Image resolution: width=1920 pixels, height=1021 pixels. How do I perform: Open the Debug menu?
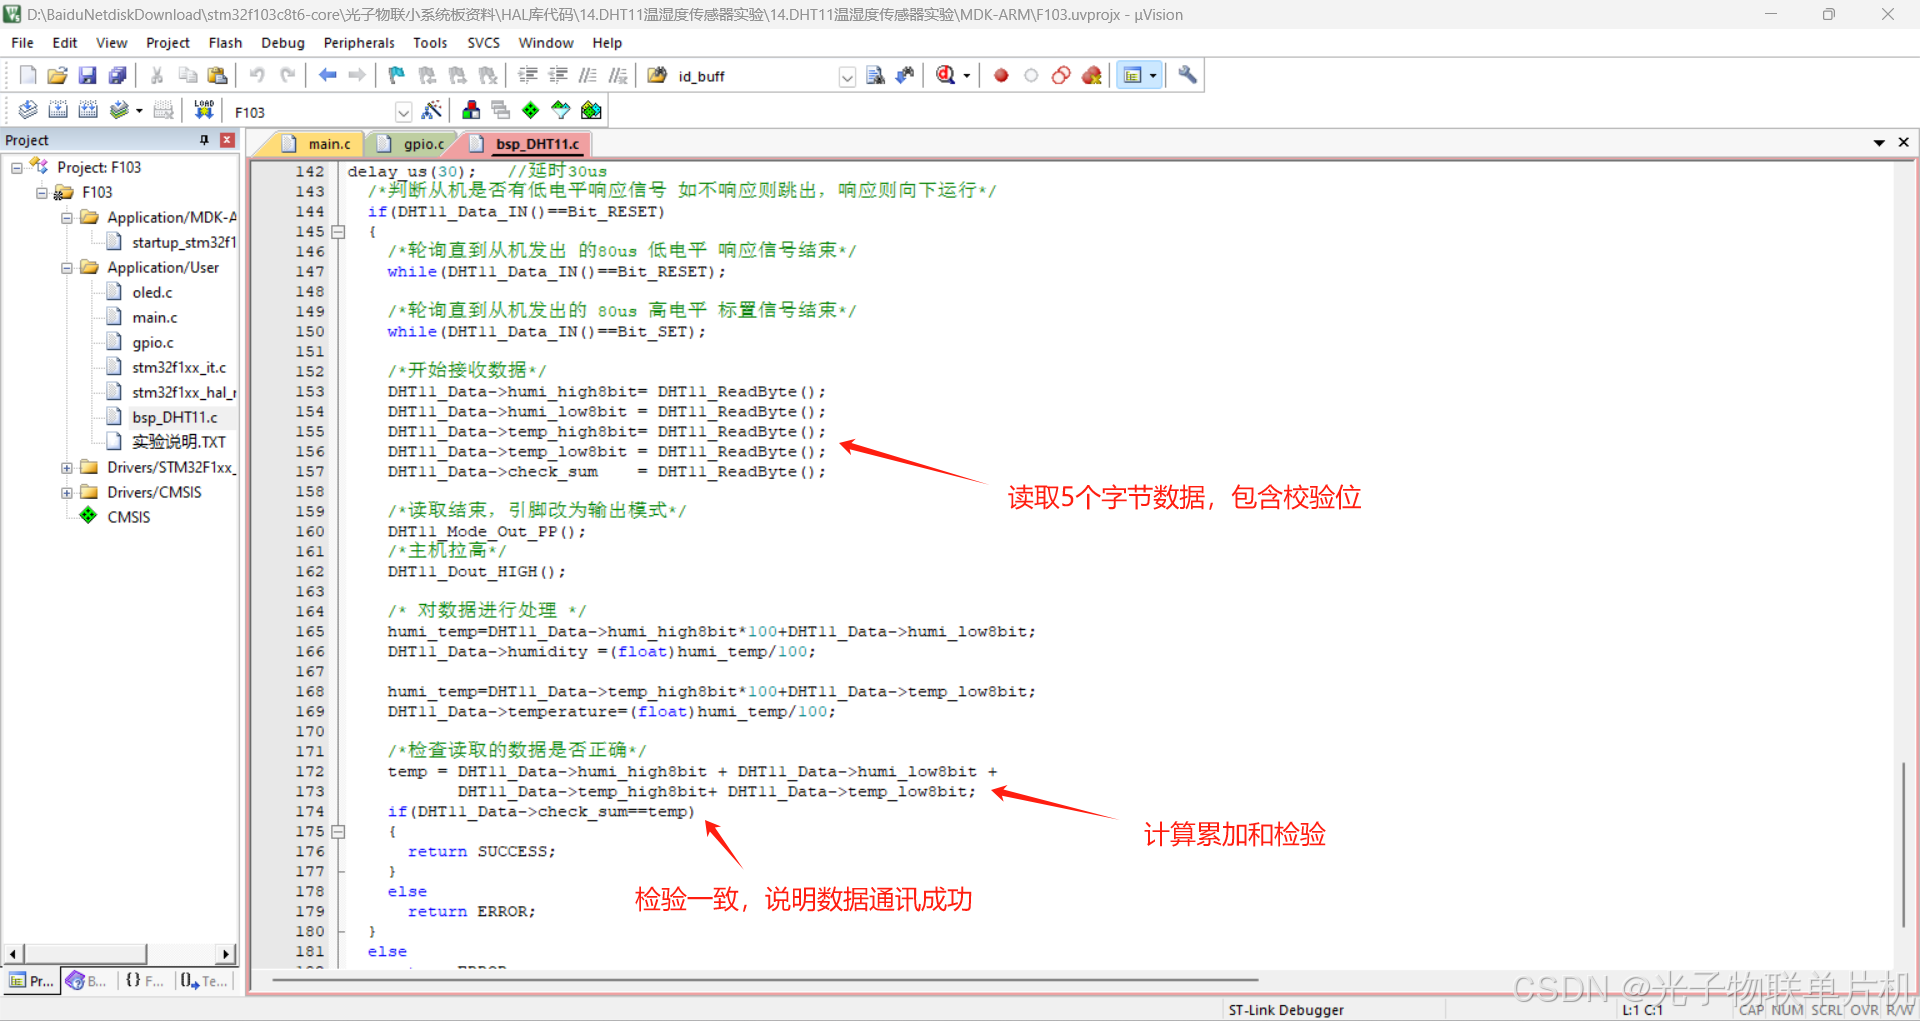click(x=283, y=43)
